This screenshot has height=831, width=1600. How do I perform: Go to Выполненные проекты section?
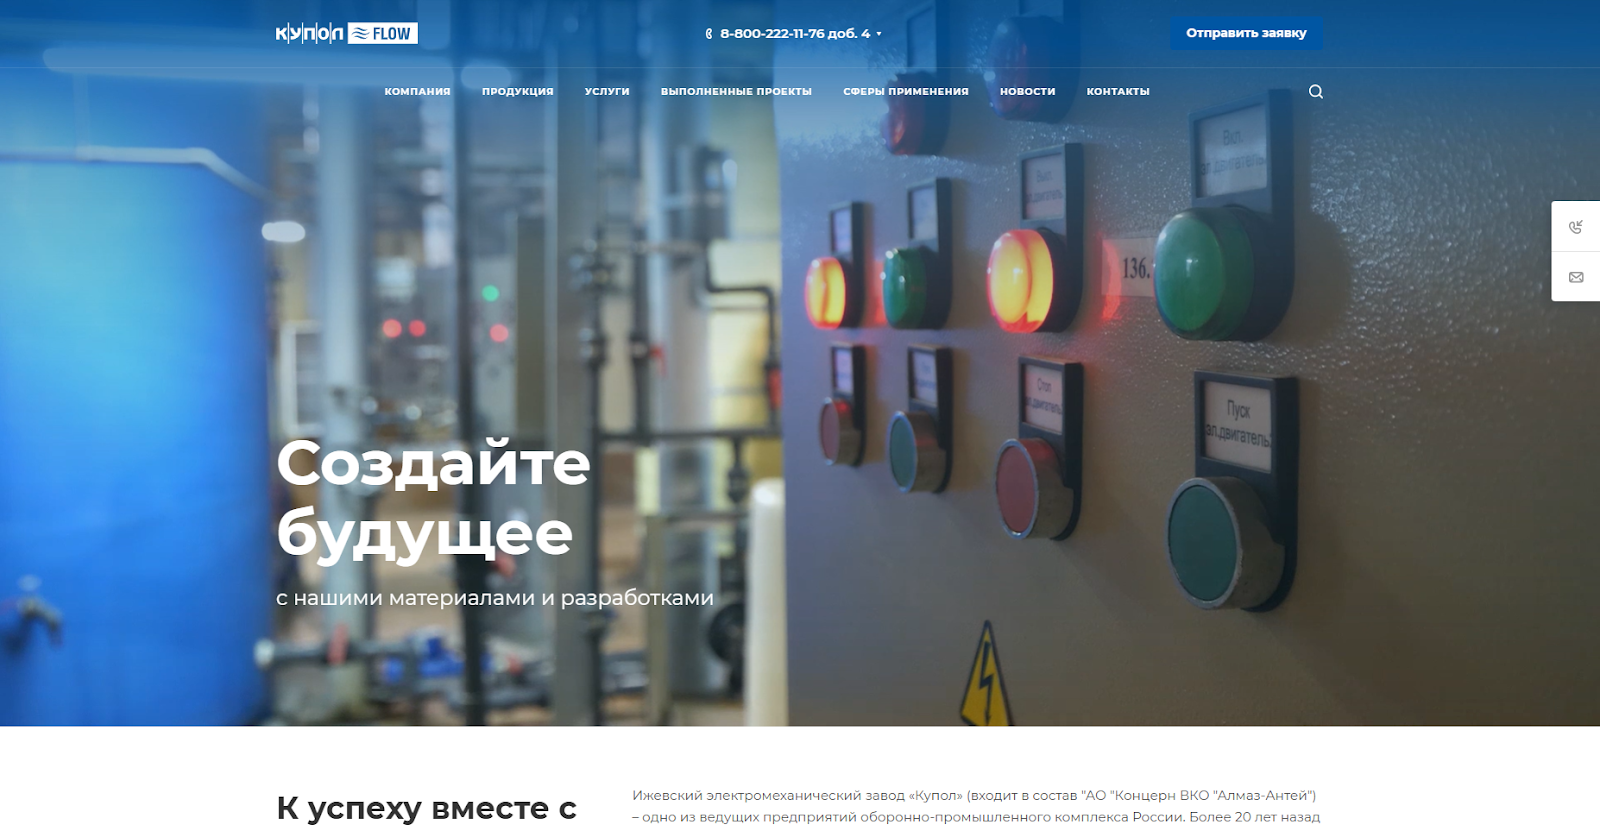coord(736,91)
